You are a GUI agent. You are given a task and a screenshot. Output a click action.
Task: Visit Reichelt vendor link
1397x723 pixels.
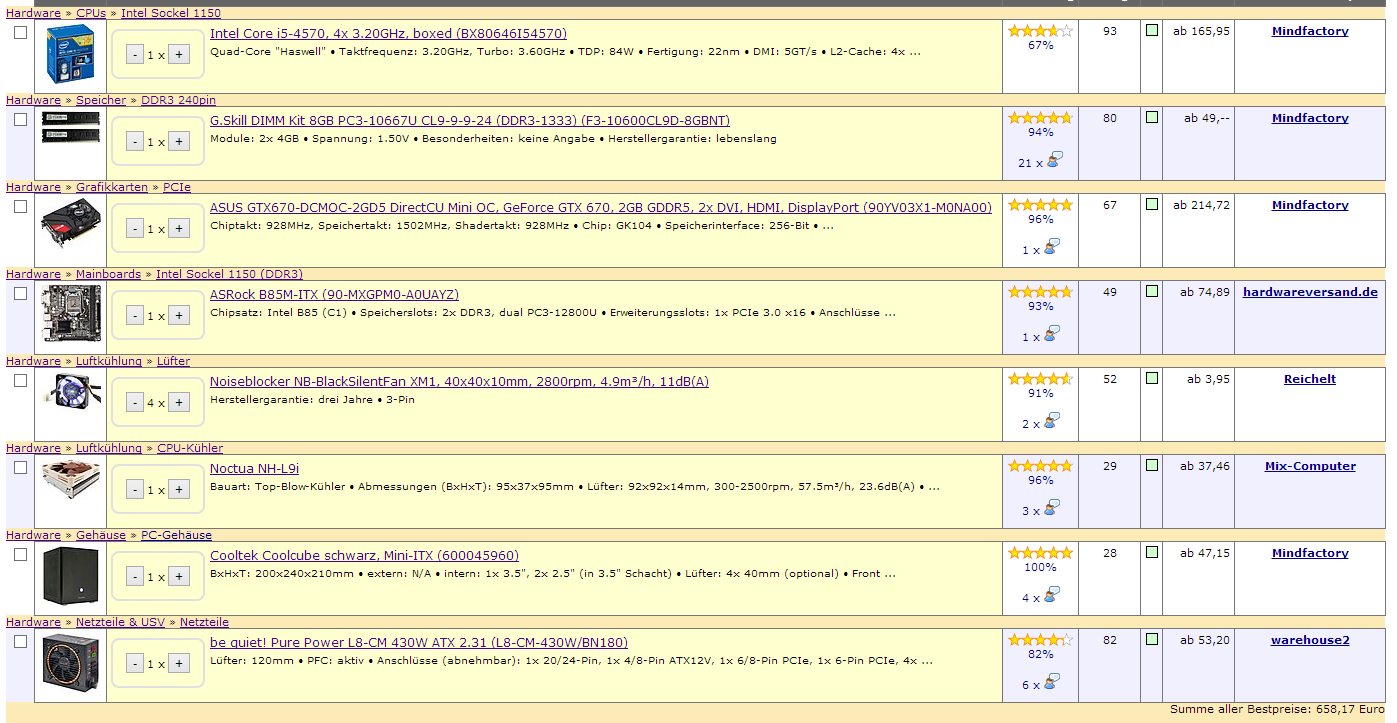[1310, 379]
